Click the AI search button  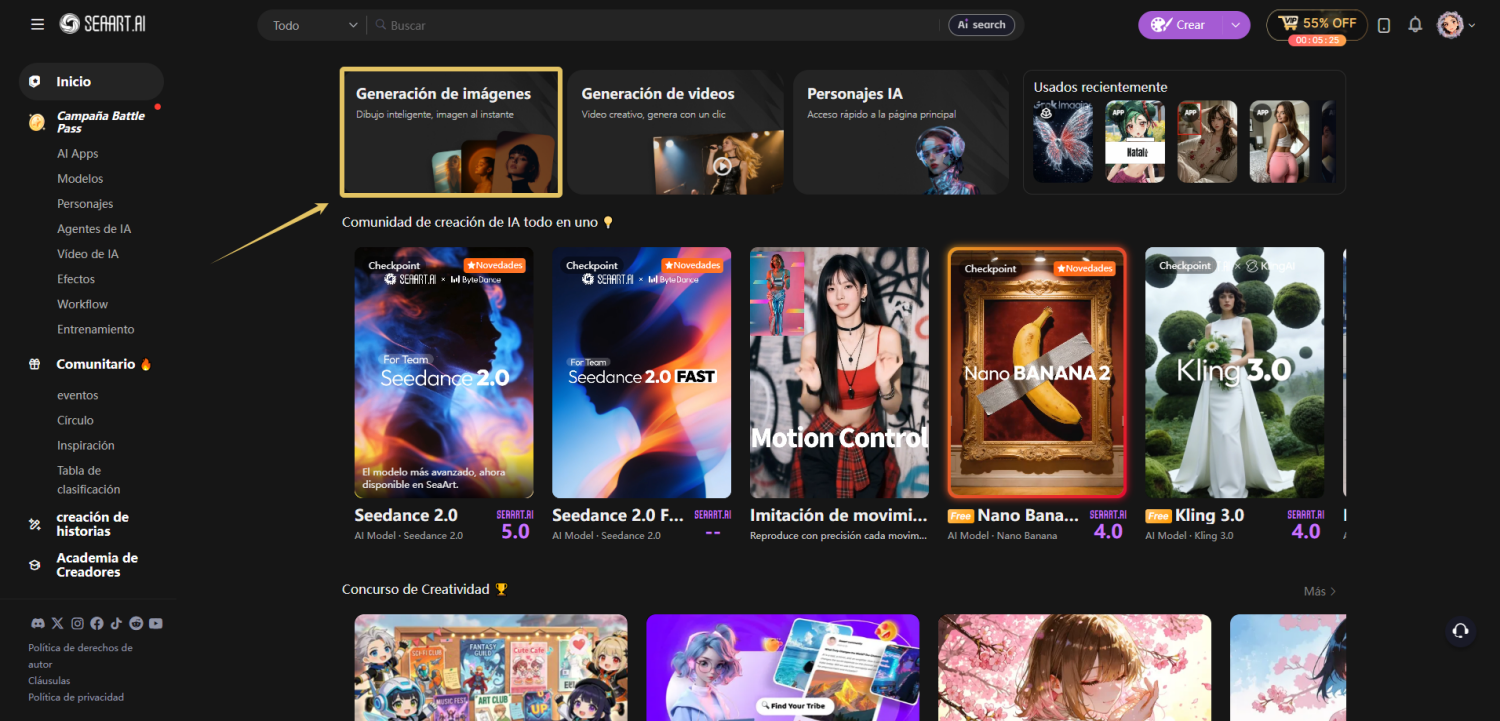[x=981, y=25]
